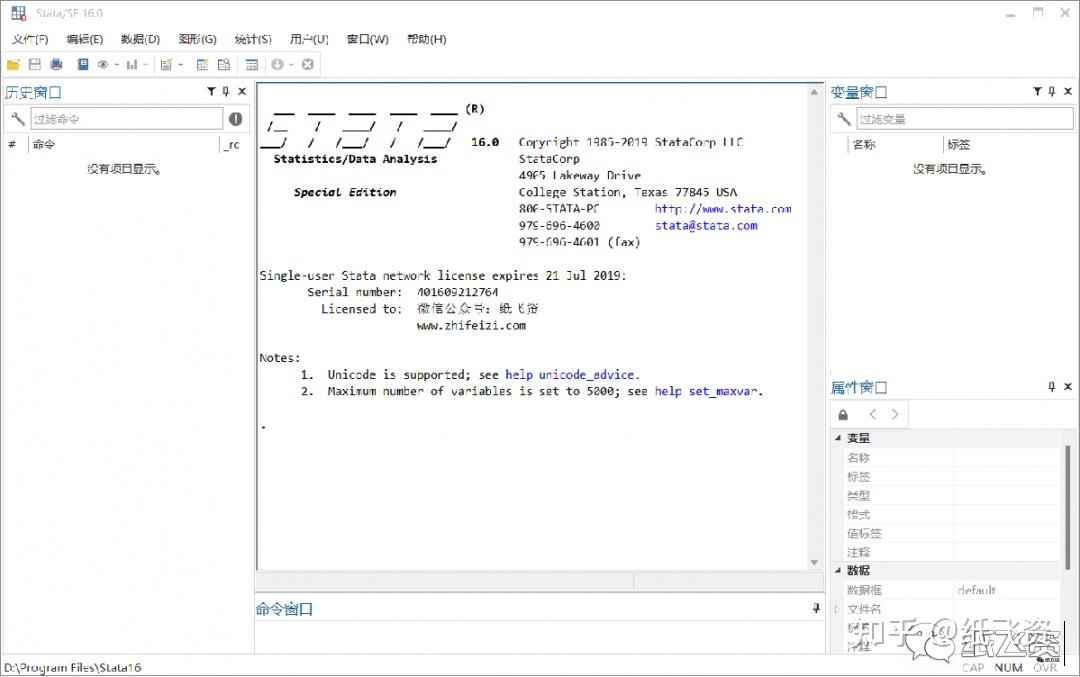Launch the Do-file Editor icon
This screenshot has height=677, width=1080.
[166, 63]
